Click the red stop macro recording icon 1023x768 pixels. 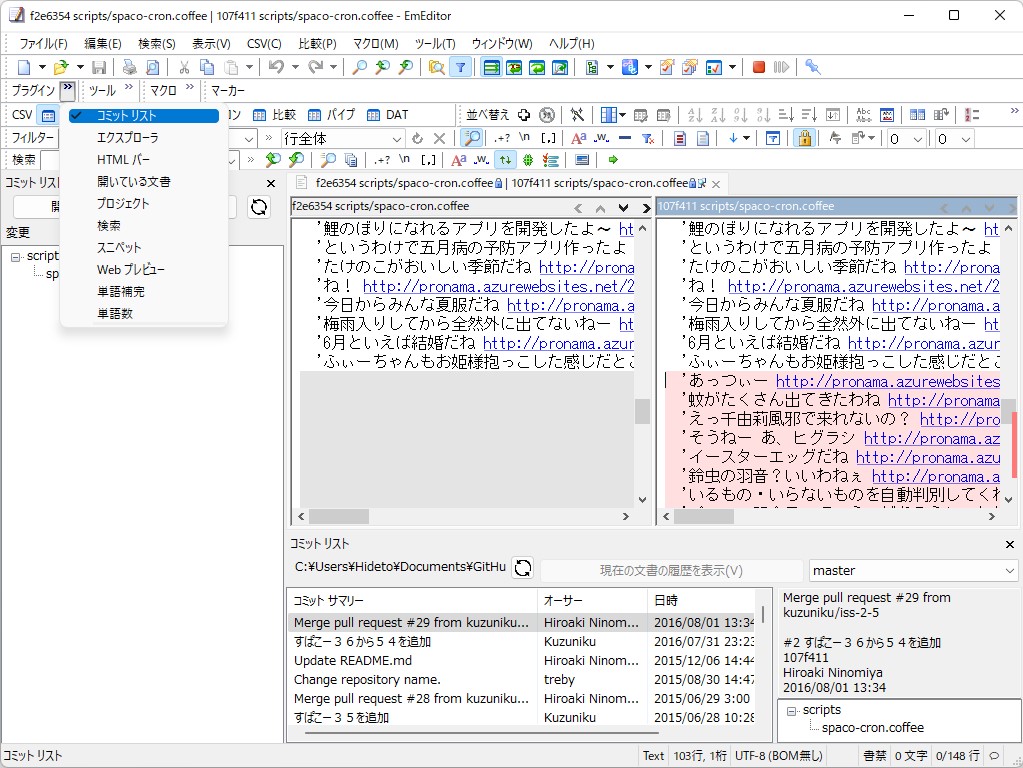[x=759, y=67]
